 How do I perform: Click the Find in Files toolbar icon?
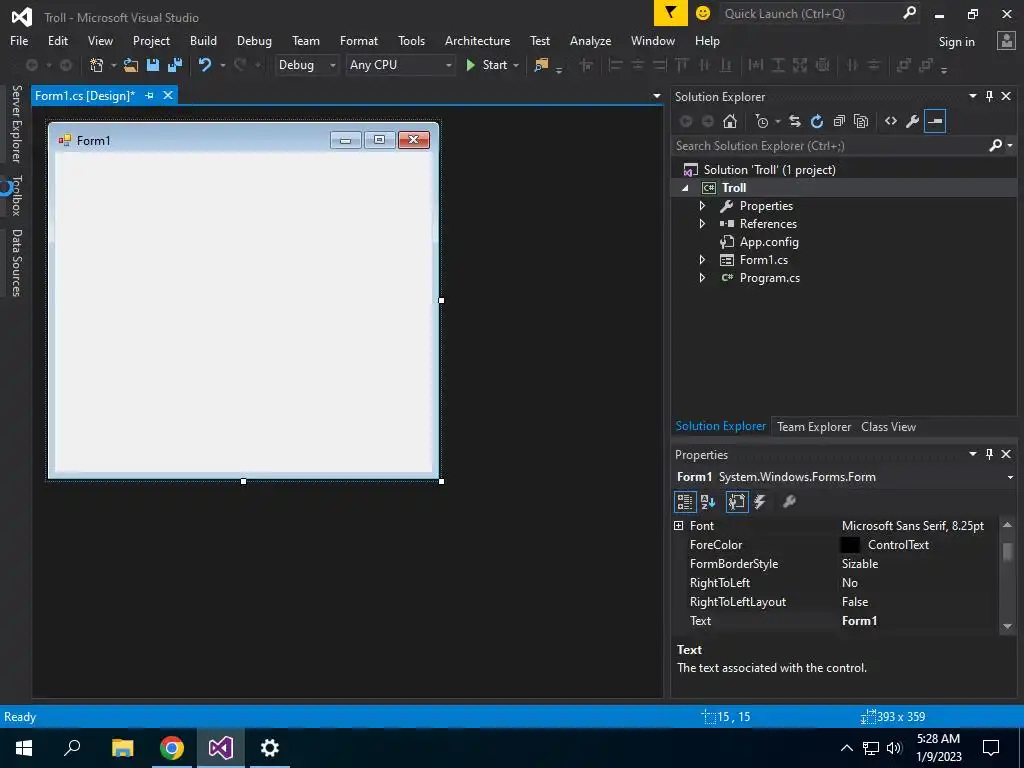click(541, 65)
